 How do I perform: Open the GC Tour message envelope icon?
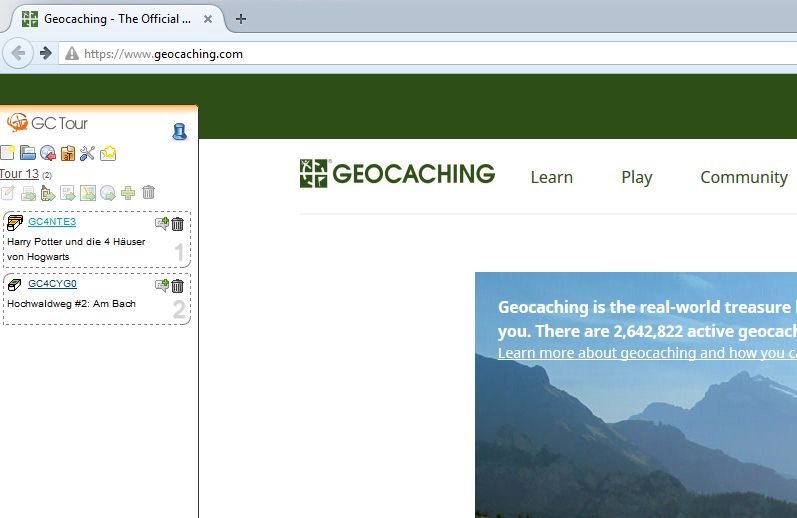[108, 153]
